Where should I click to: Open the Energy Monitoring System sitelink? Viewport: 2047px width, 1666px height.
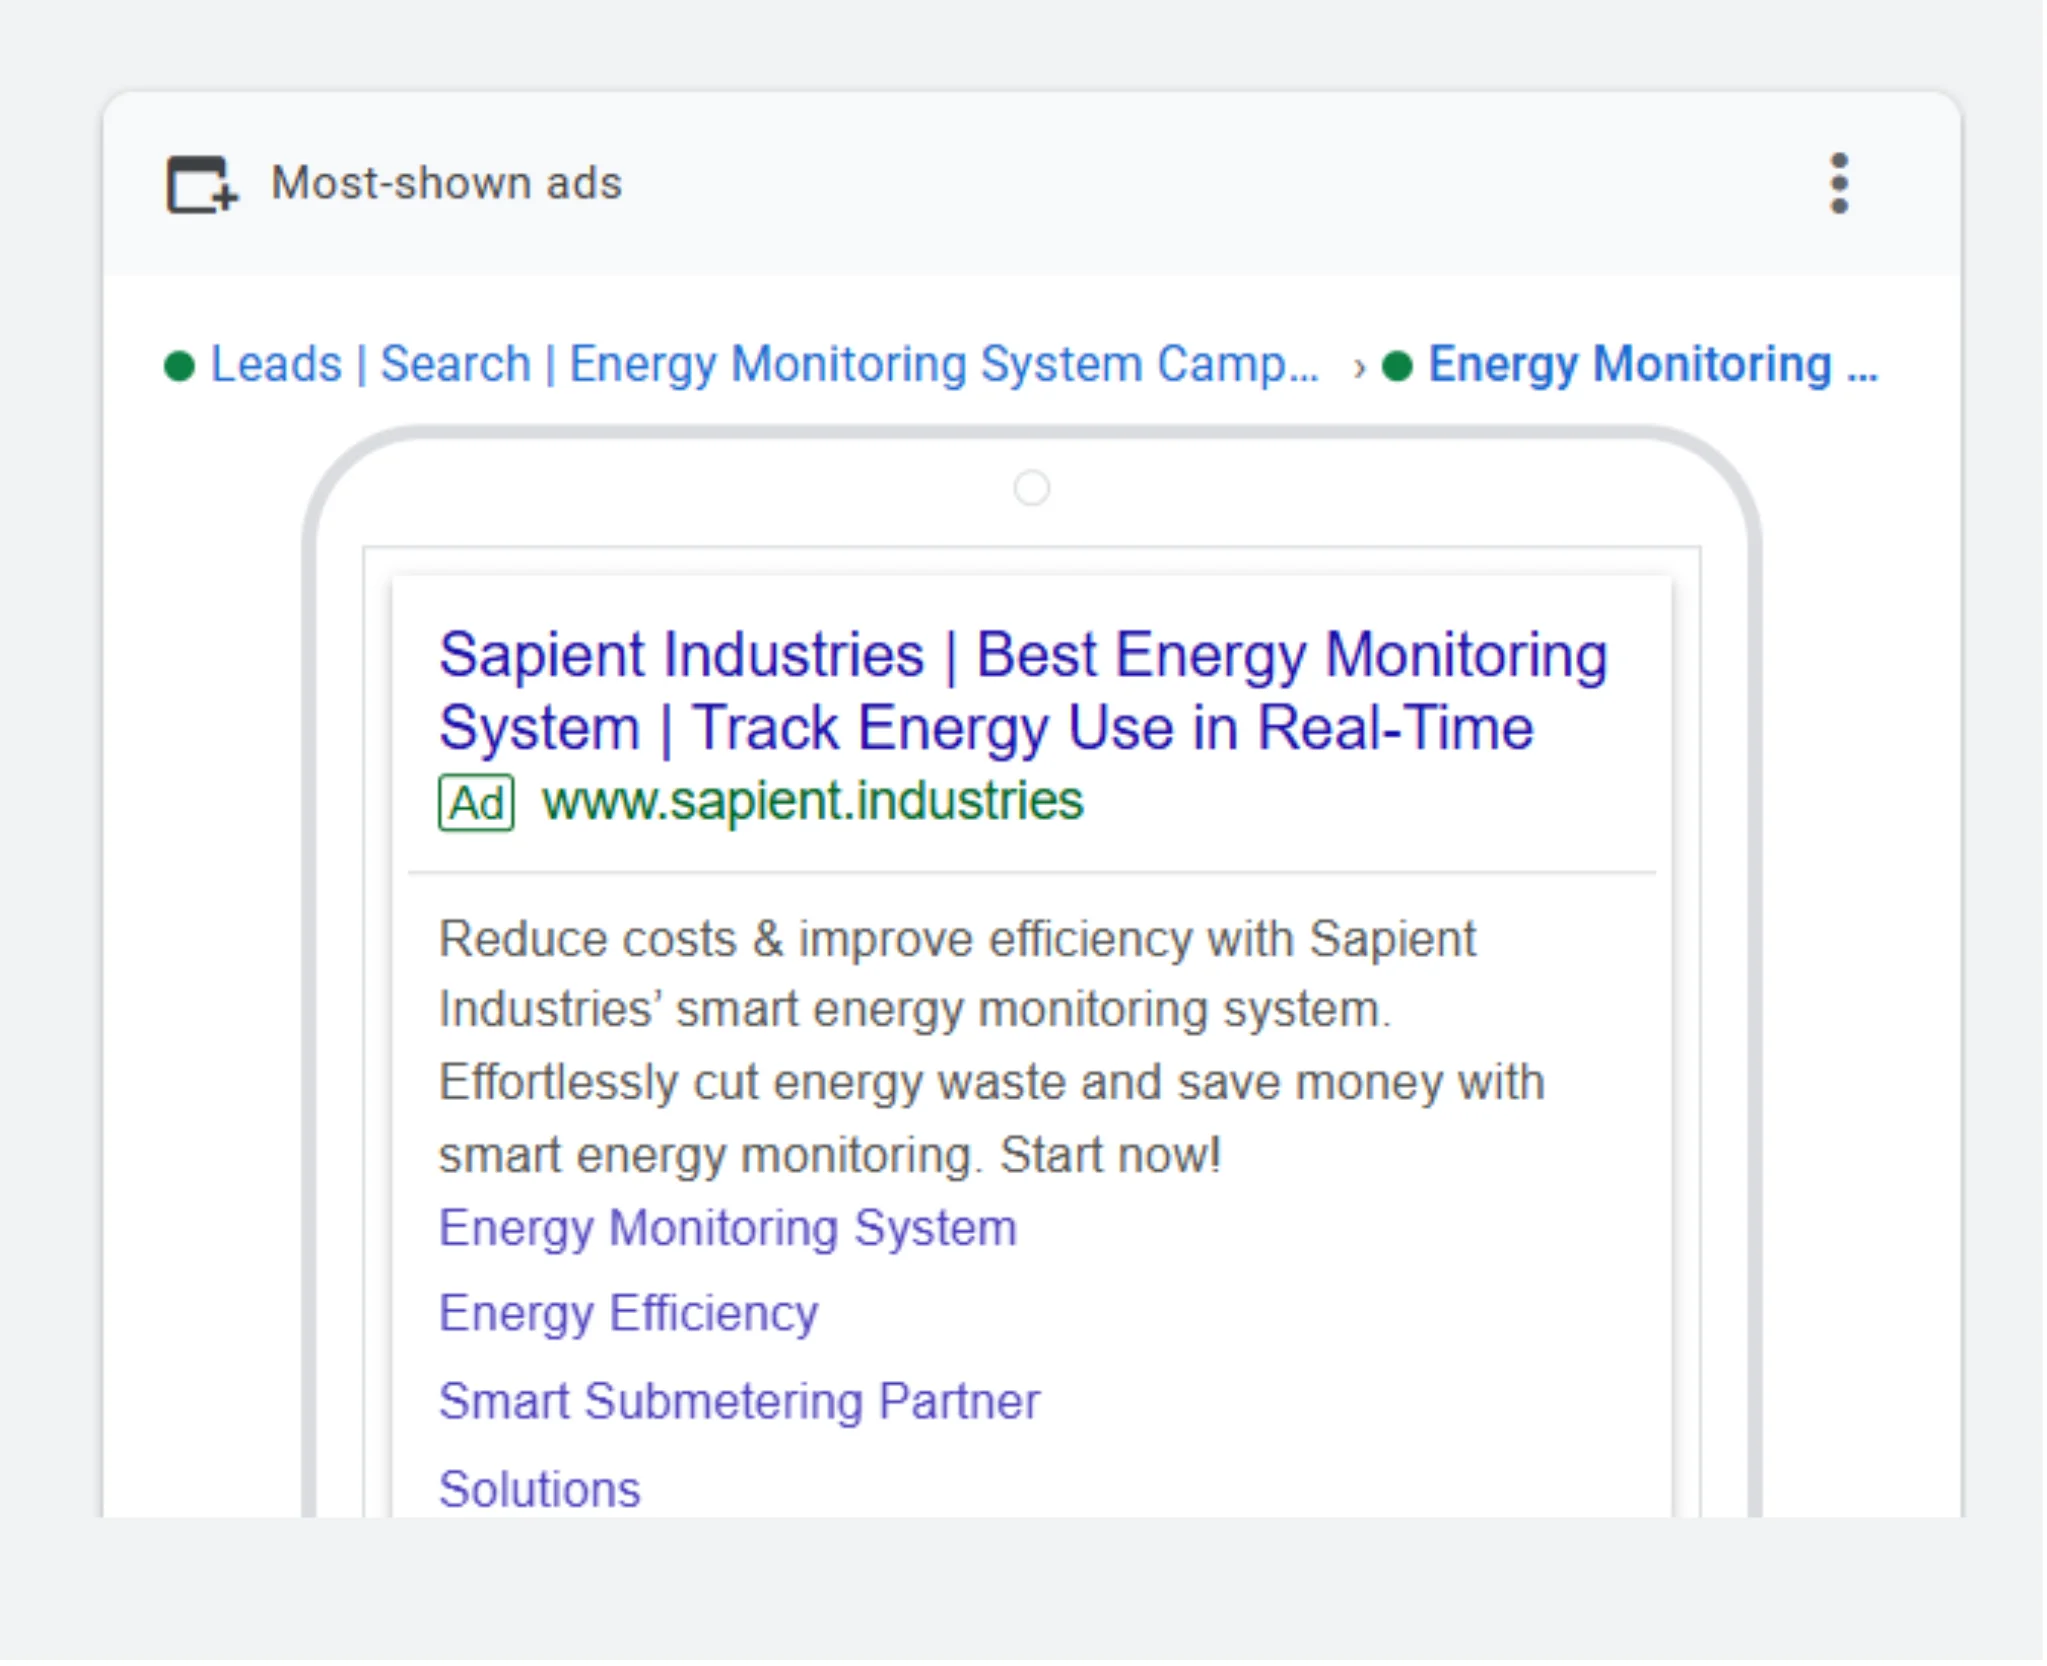(x=727, y=1227)
